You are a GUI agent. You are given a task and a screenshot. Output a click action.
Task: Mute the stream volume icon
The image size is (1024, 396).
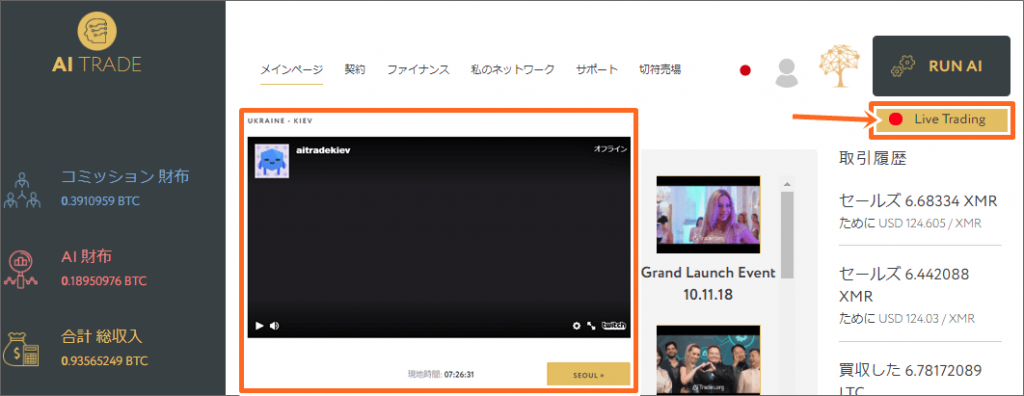274,325
